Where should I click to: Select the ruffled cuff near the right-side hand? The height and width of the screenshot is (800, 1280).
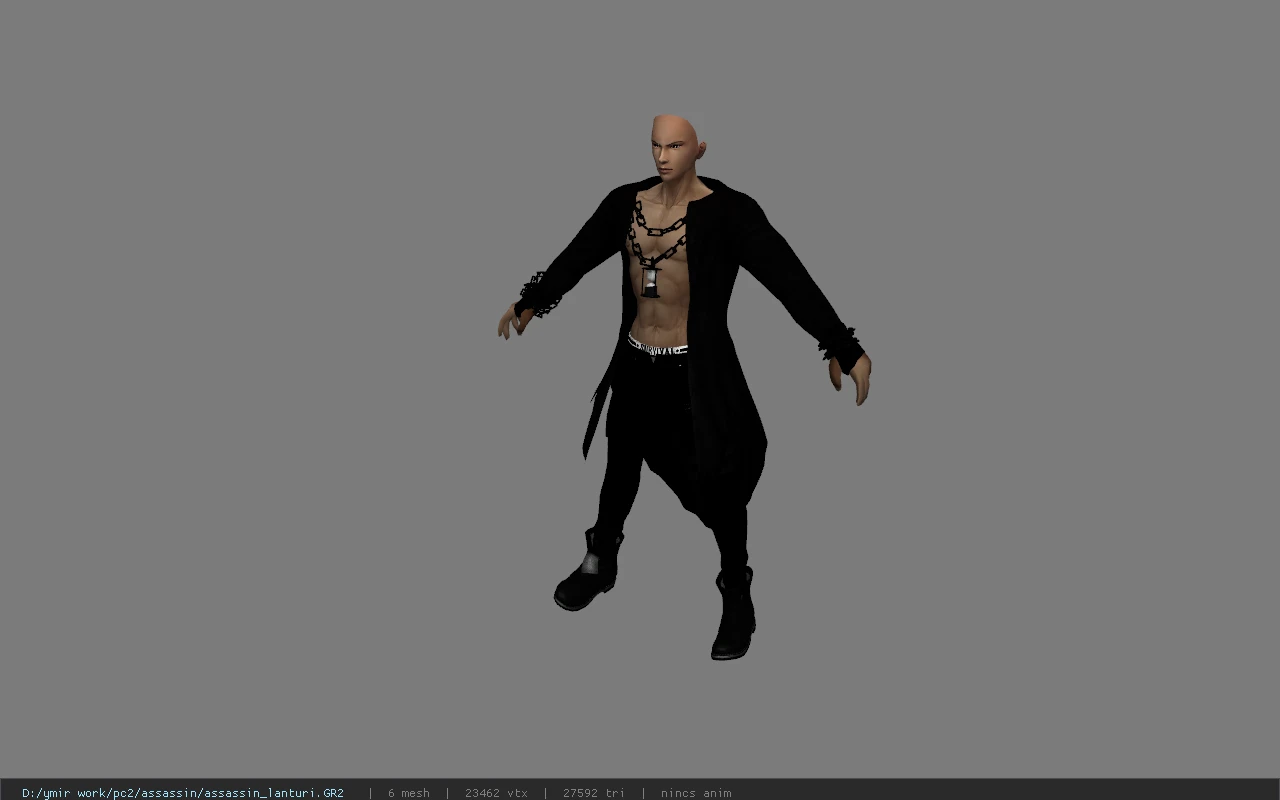840,344
